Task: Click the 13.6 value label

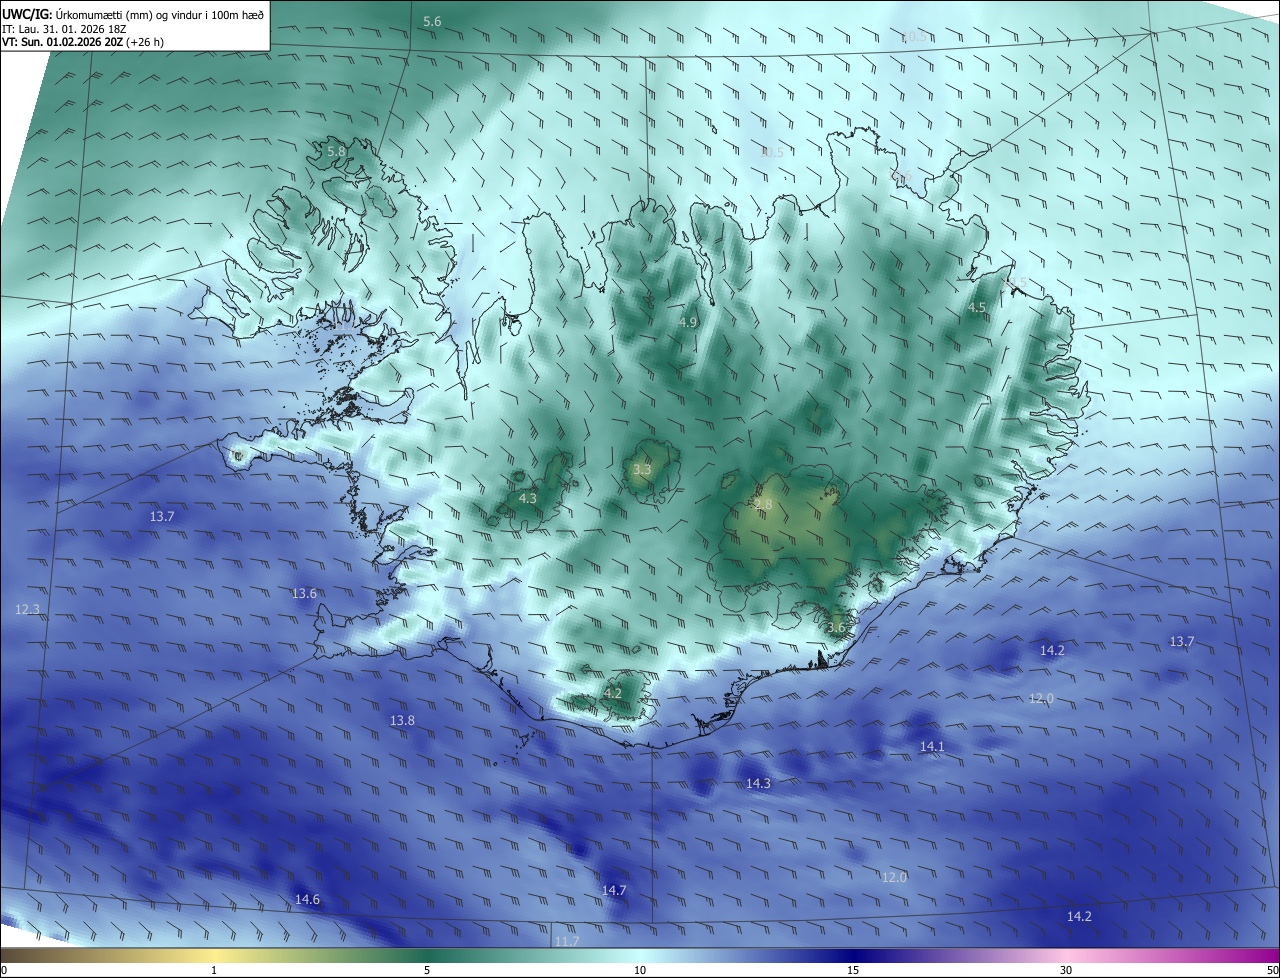Action: (304, 593)
